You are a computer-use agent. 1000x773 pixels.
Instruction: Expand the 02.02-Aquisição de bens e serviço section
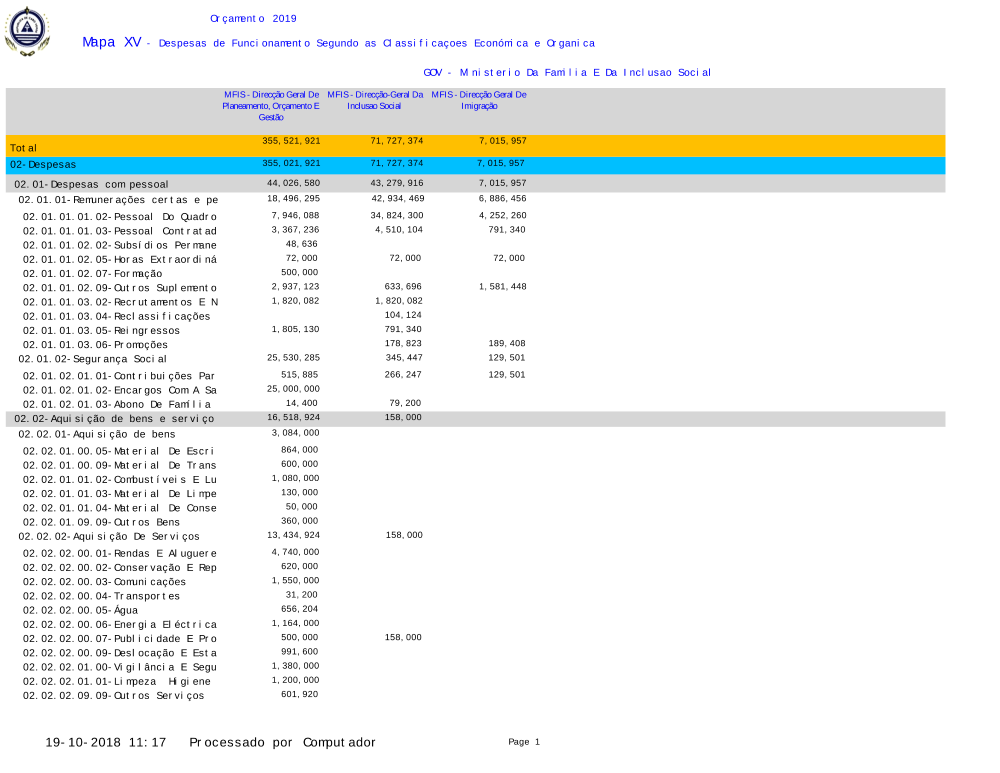coord(113,419)
